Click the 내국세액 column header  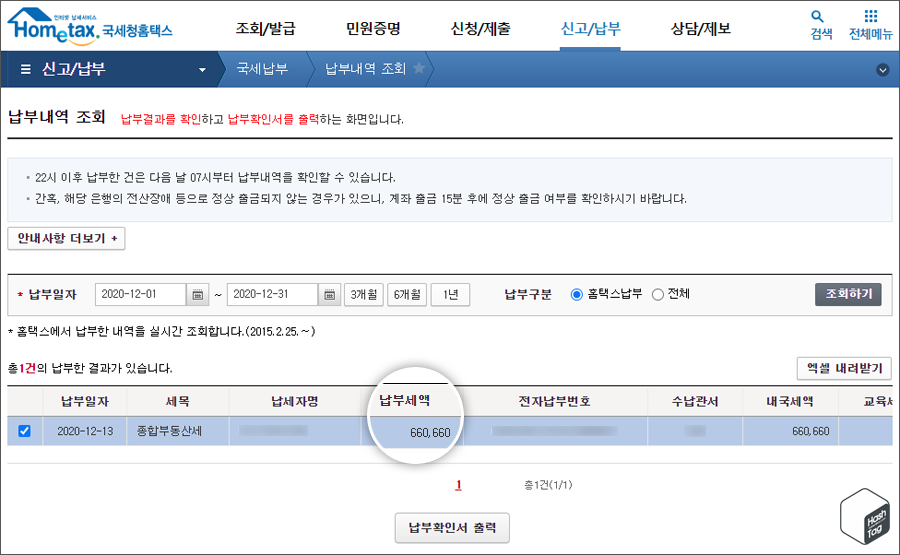click(x=790, y=402)
